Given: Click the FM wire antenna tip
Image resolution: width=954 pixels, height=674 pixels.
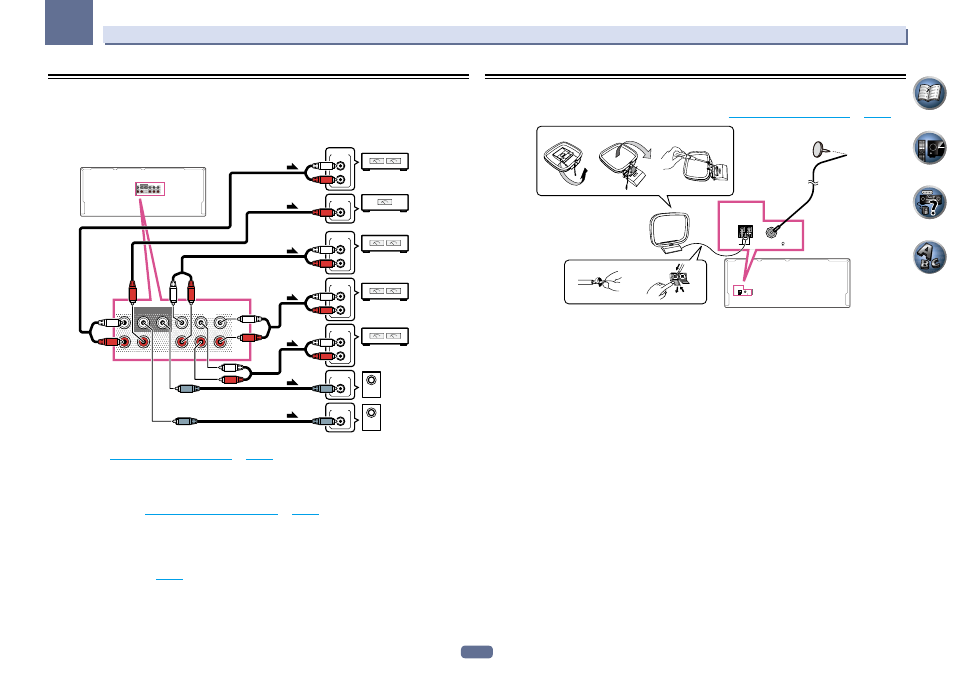Looking at the screenshot, I should click(819, 148).
